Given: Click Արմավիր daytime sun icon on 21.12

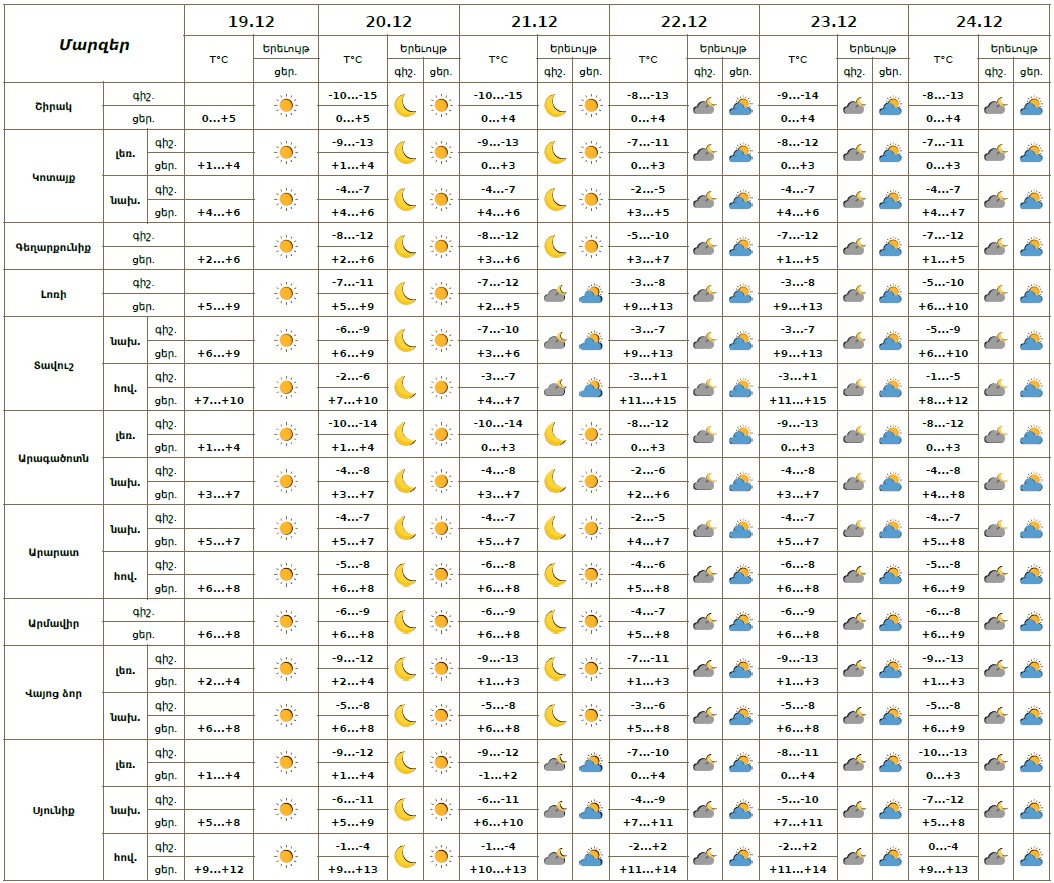Looking at the screenshot, I should [590, 622].
